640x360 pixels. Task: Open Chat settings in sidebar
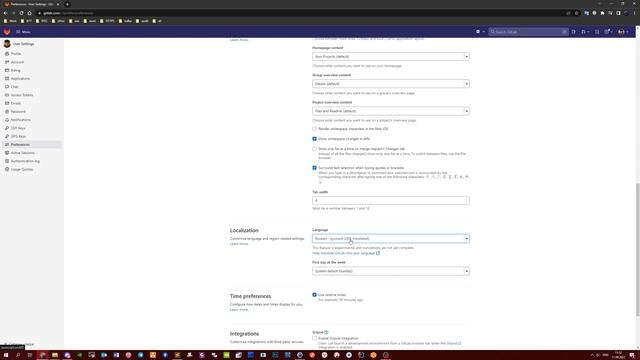14,87
